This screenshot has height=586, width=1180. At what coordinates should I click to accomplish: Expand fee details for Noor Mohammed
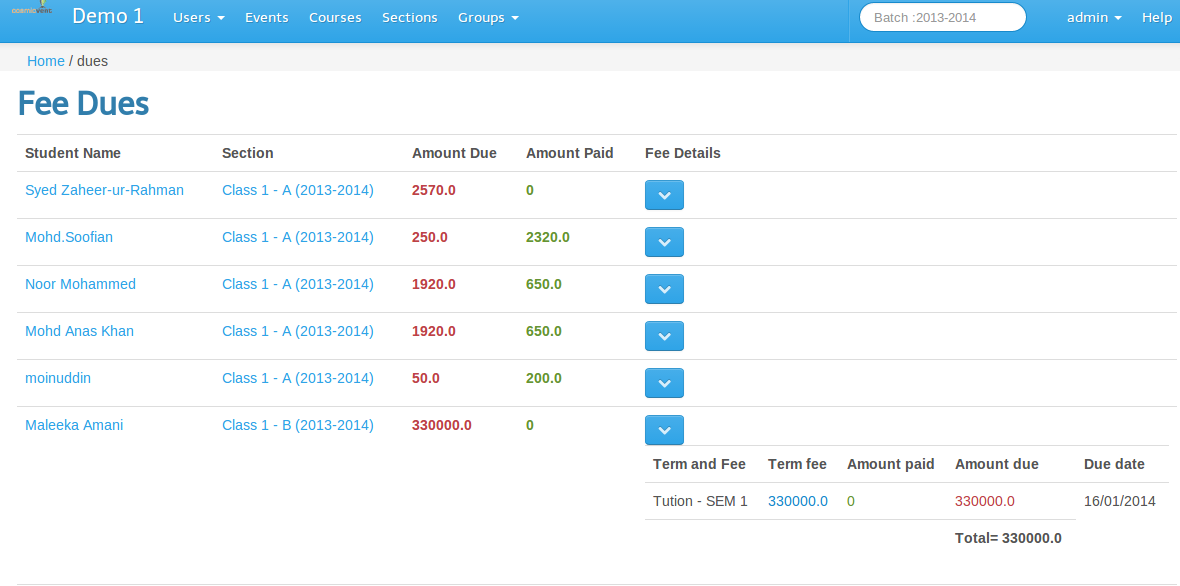(664, 289)
